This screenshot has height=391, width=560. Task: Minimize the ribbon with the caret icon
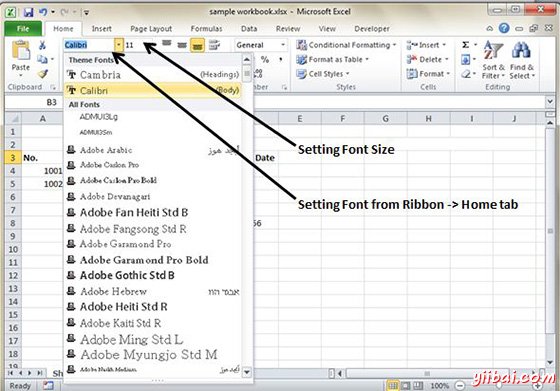490,29
